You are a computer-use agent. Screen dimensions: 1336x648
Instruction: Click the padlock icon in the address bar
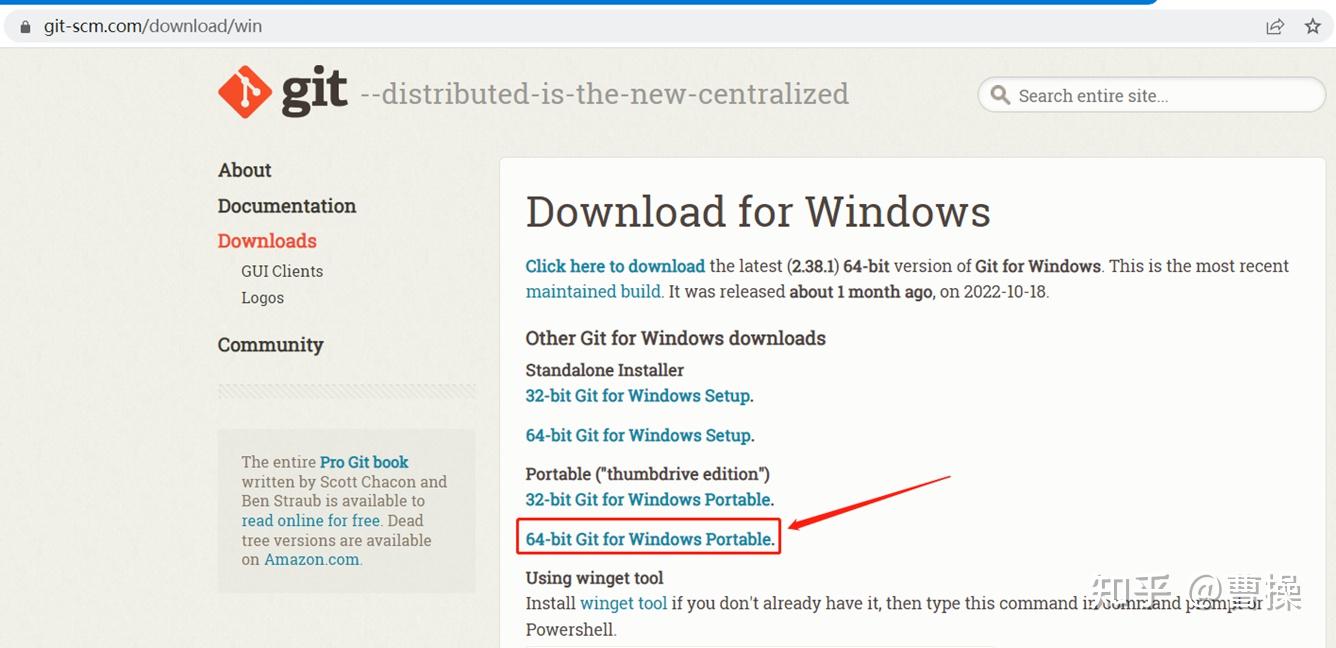click(24, 26)
